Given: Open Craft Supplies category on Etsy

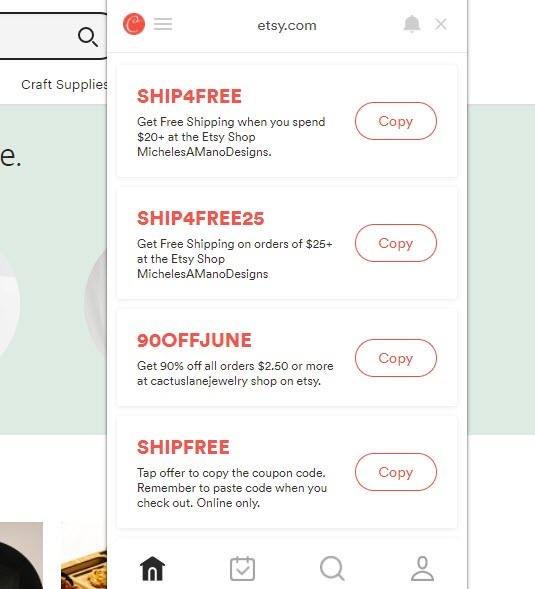Looking at the screenshot, I should (64, 85).
